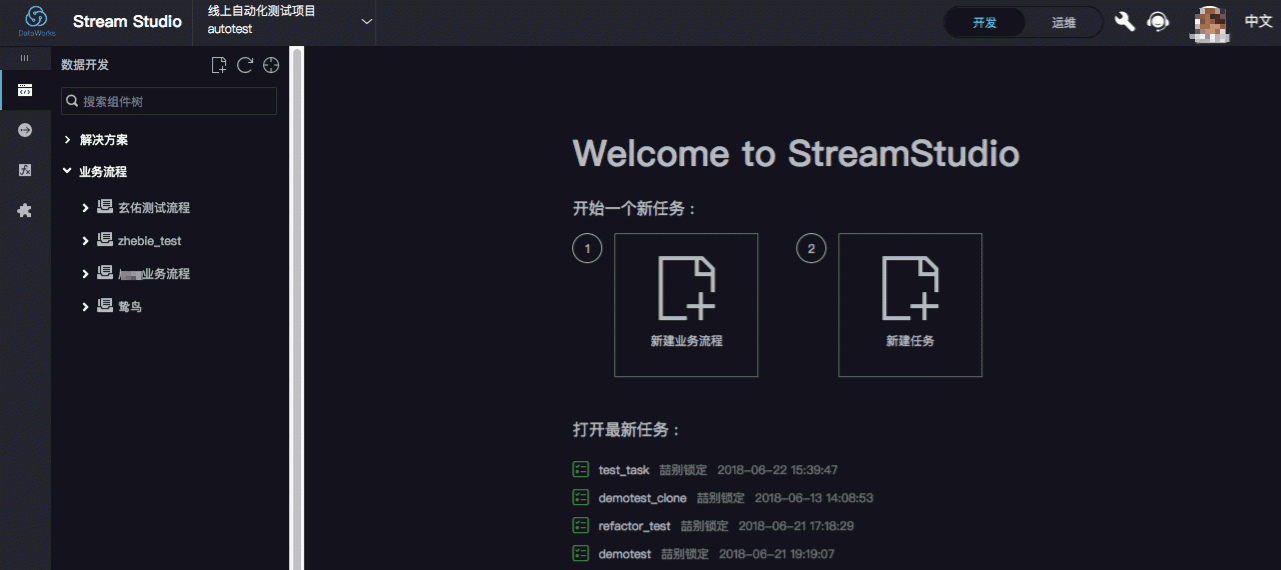The image size is (1281, 570).
Task: Click the locate target icon in 数据开发 header
Action: pyautogui.click(x=271, y=65)
